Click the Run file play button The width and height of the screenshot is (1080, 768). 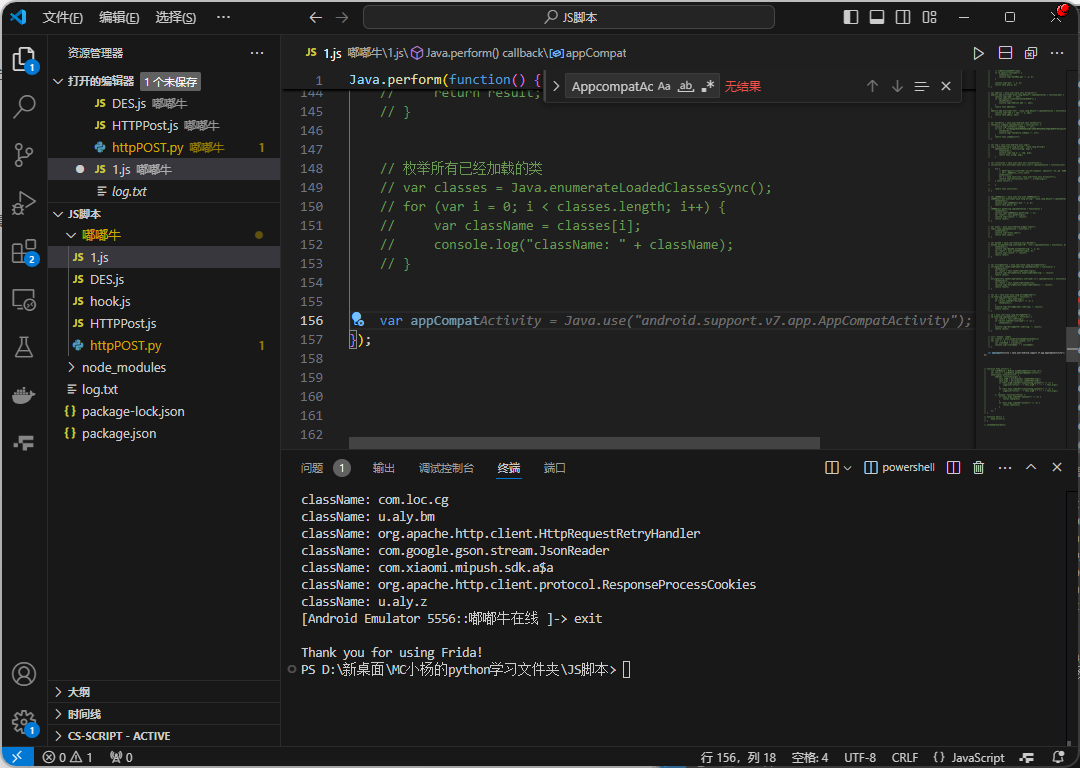978,53
